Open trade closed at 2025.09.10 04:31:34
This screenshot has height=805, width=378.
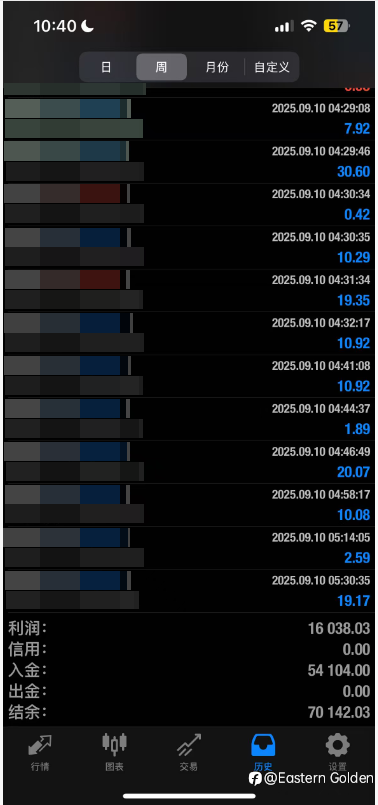click(189, 291)
